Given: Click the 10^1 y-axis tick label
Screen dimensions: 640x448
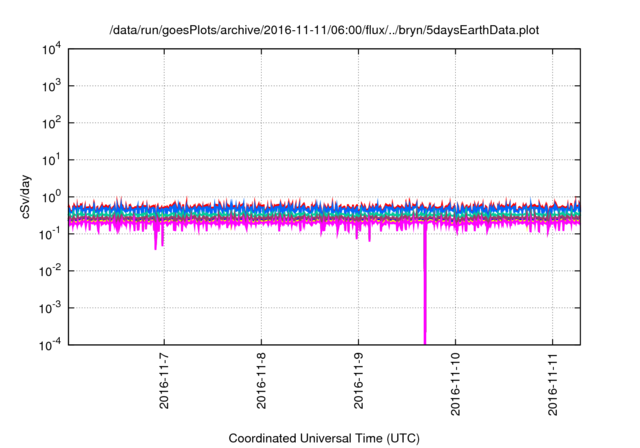Looking at the screenshot, I should (52, 160).
